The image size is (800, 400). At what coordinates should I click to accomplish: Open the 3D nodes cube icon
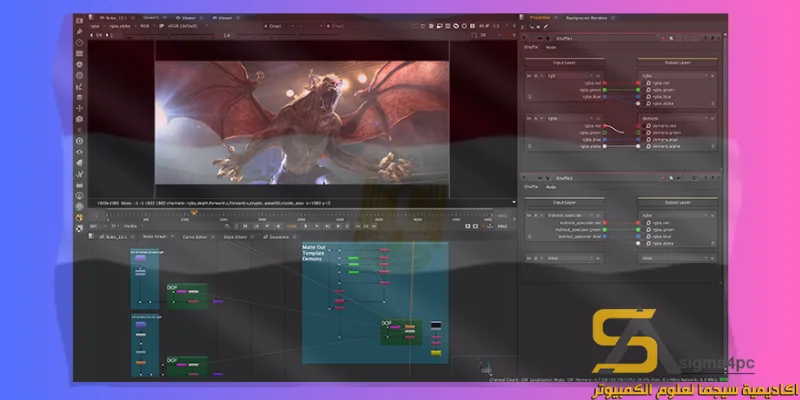[x=80, y=119]
